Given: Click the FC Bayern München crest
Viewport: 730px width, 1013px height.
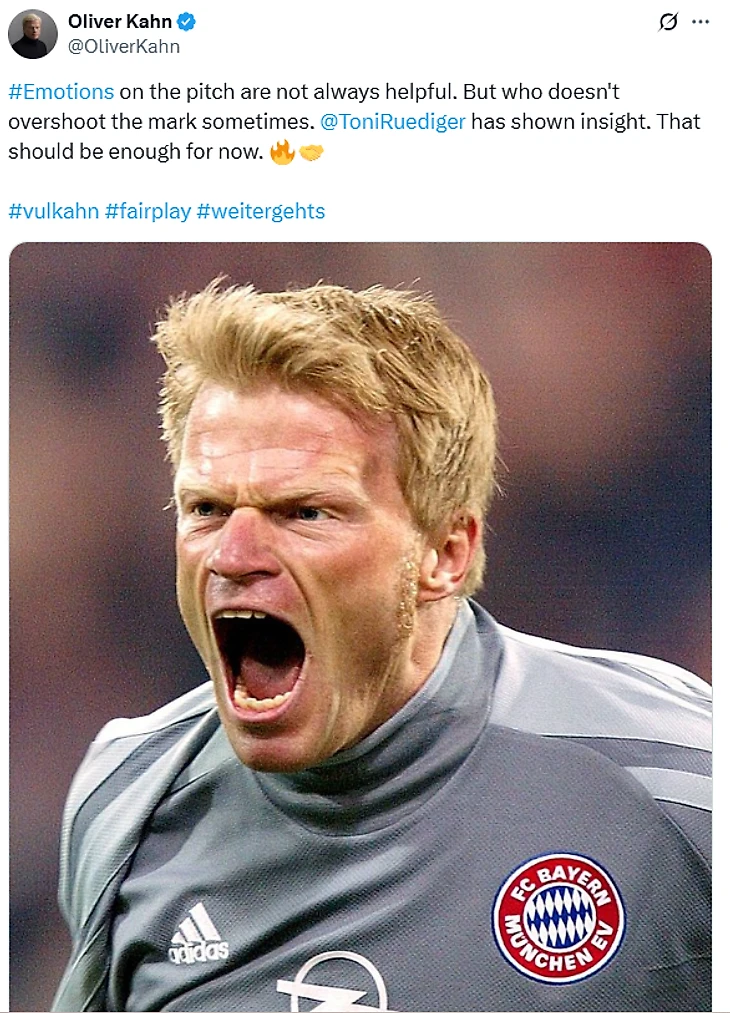Looking at the screenshot, I should [x=558, y=917].
